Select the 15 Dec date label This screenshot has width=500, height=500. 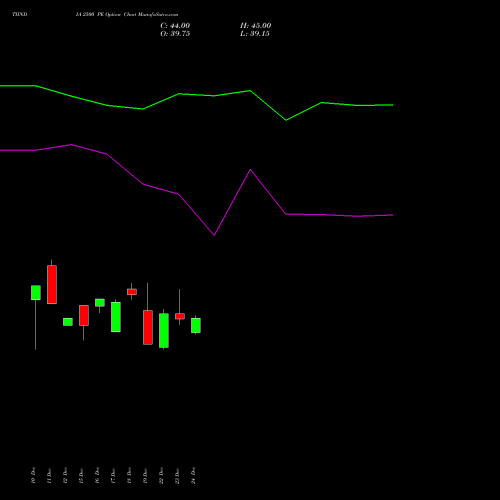tap(81, 475)
